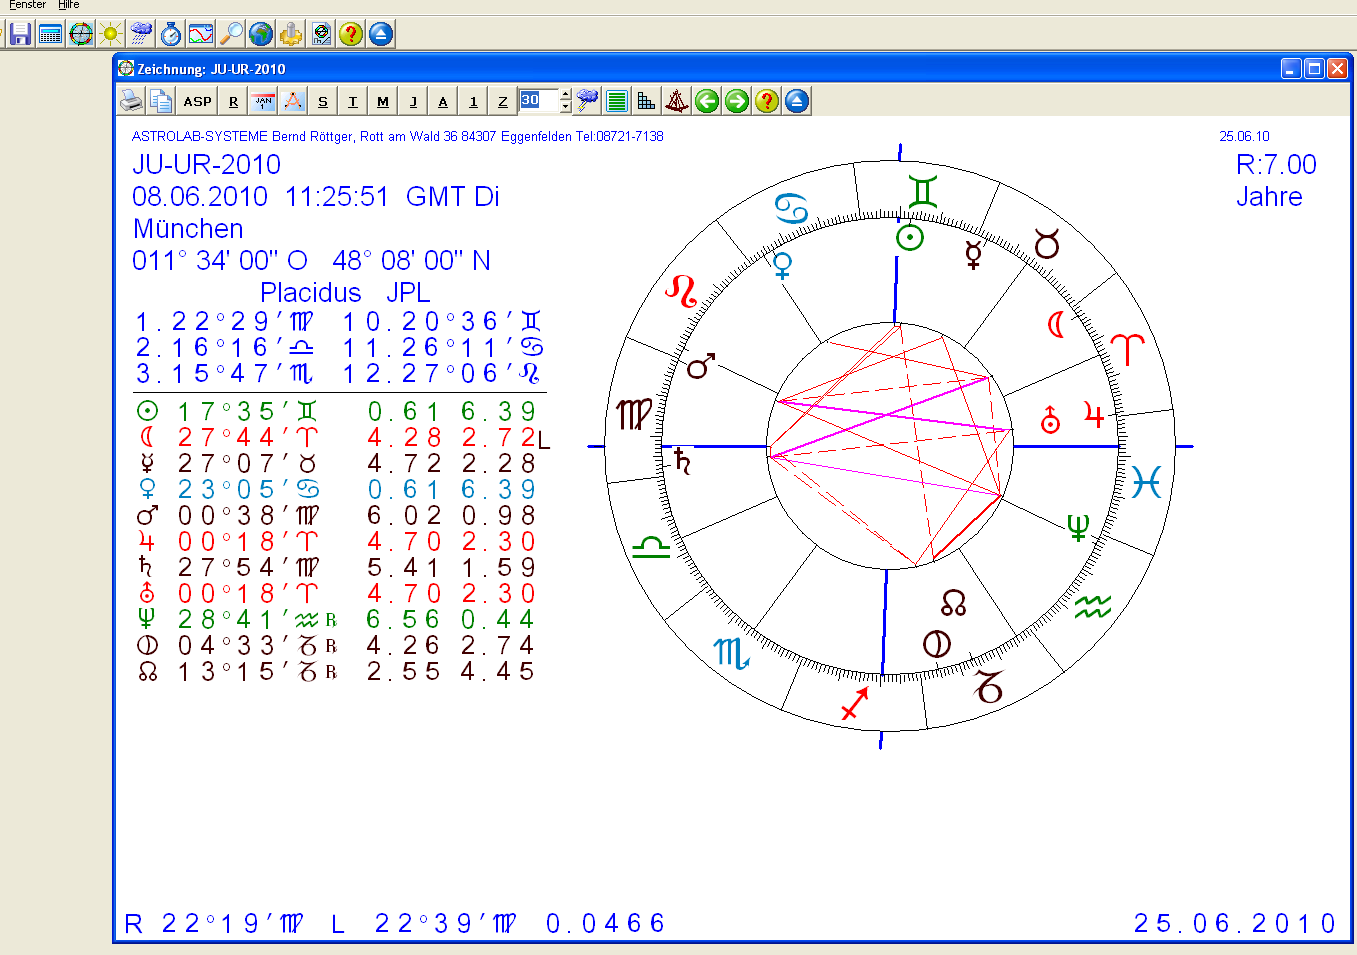Click the number field showing 30
1357x955 pixels.
tap(538, 100)
